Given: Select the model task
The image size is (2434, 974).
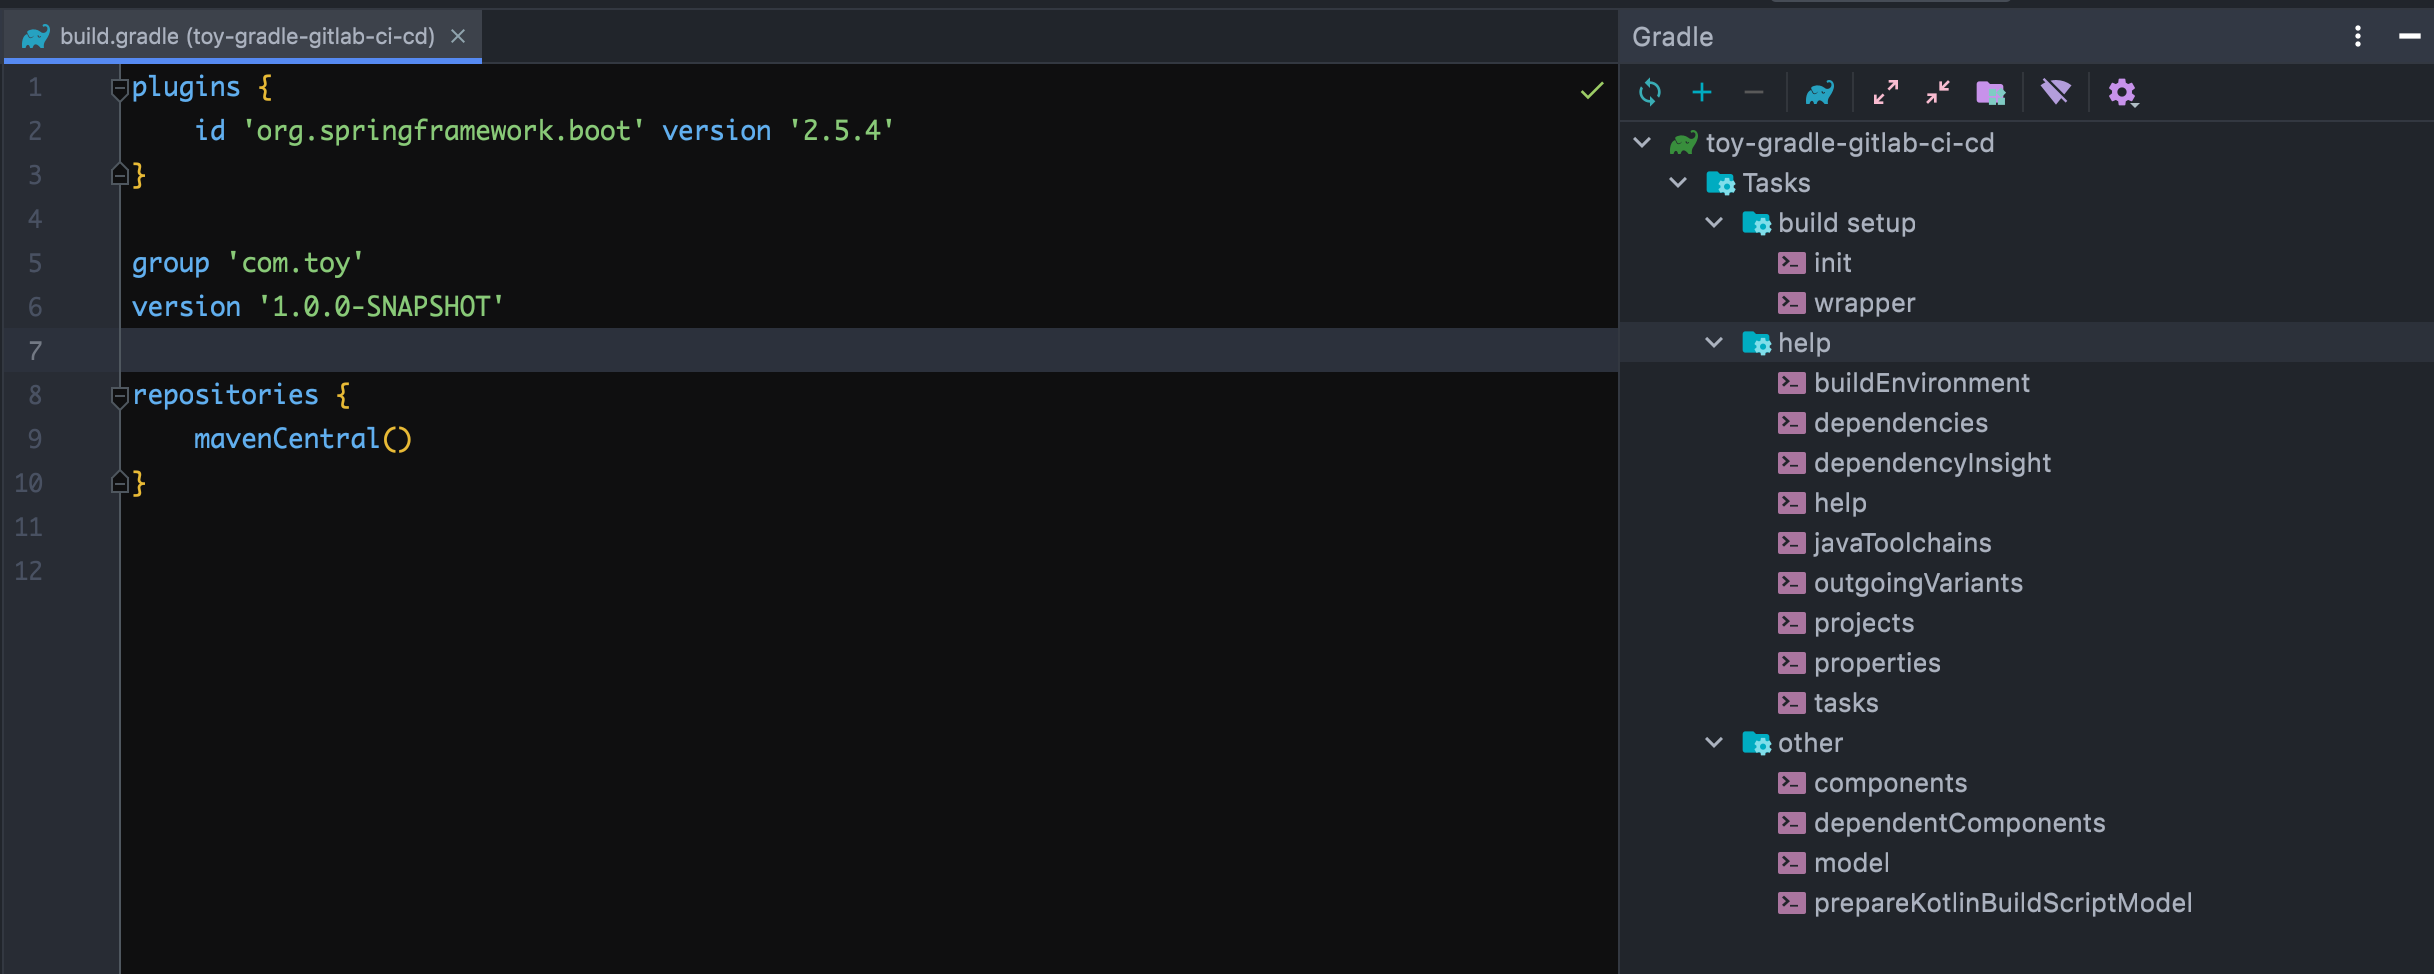Looking at the screenshot, I should (1851, 863).
